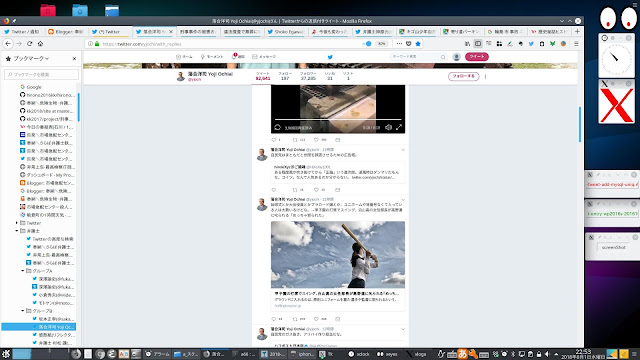The image size is (640, 360).
Task: Open the profile more-options dots next to follow
Action: (485, 76)
